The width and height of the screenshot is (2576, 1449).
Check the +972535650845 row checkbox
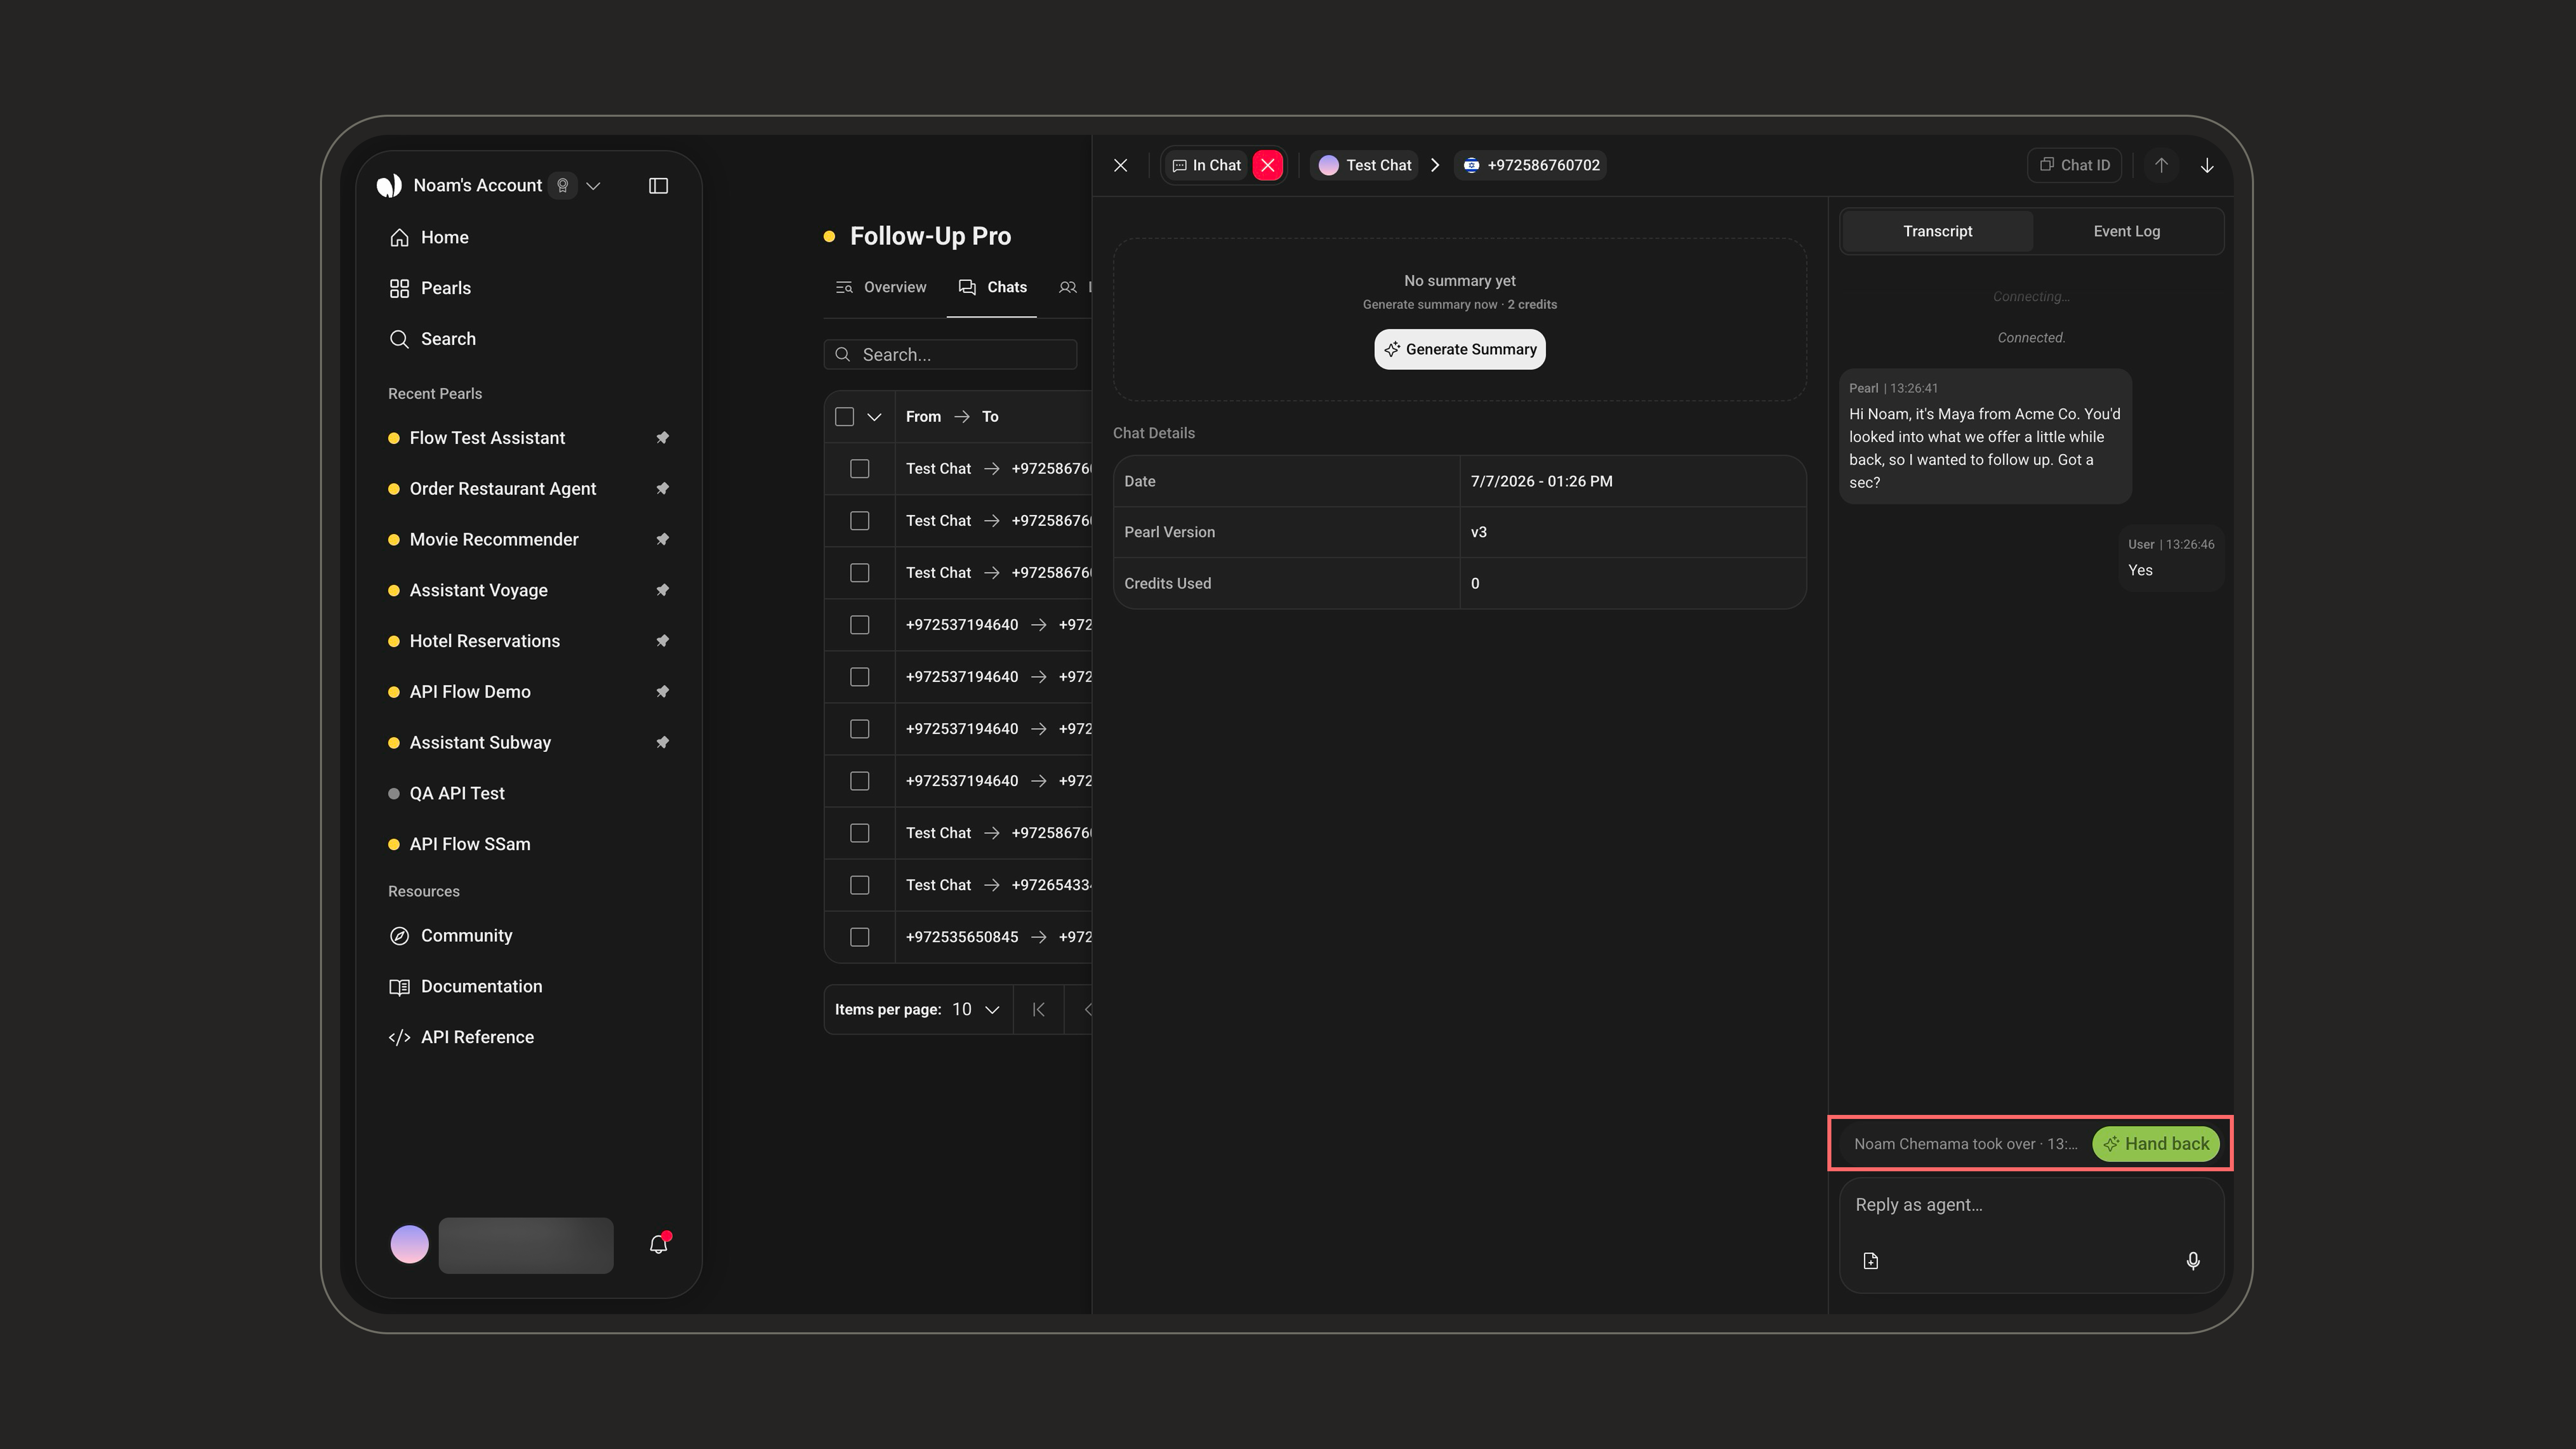click(x=860, y=937)
